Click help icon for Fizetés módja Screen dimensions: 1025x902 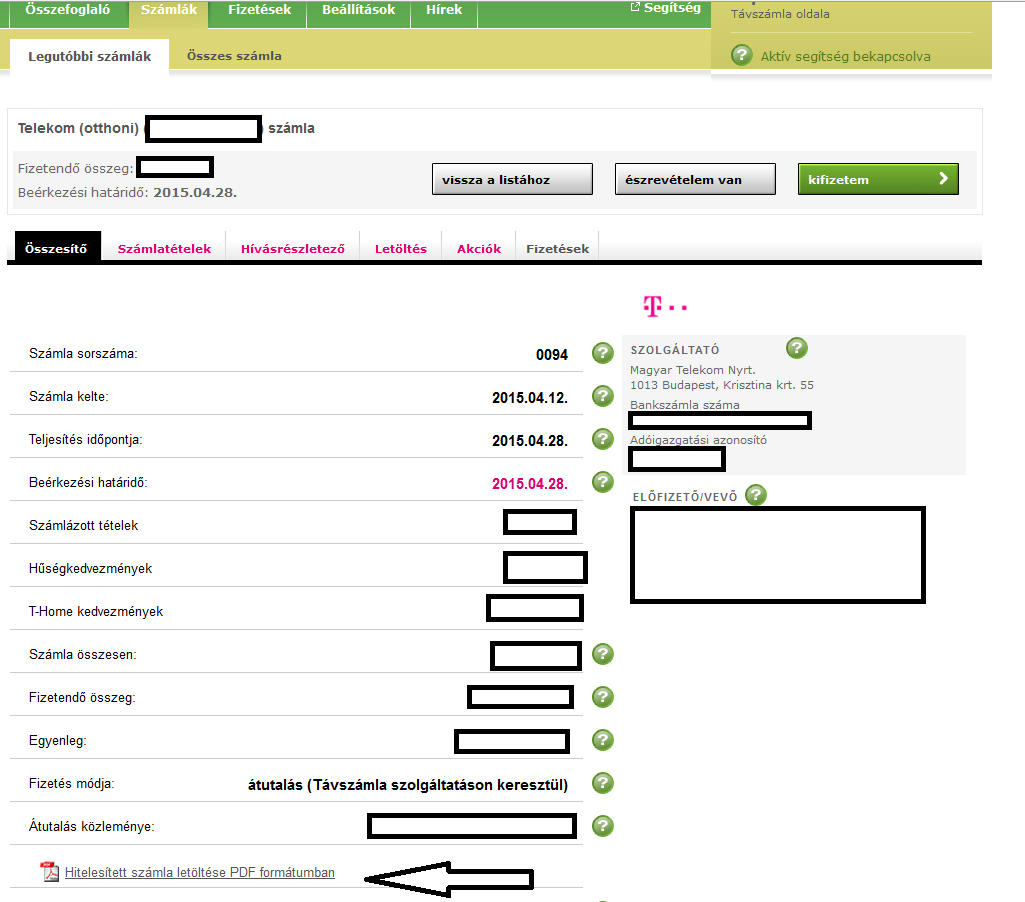[x=603, y=783]
